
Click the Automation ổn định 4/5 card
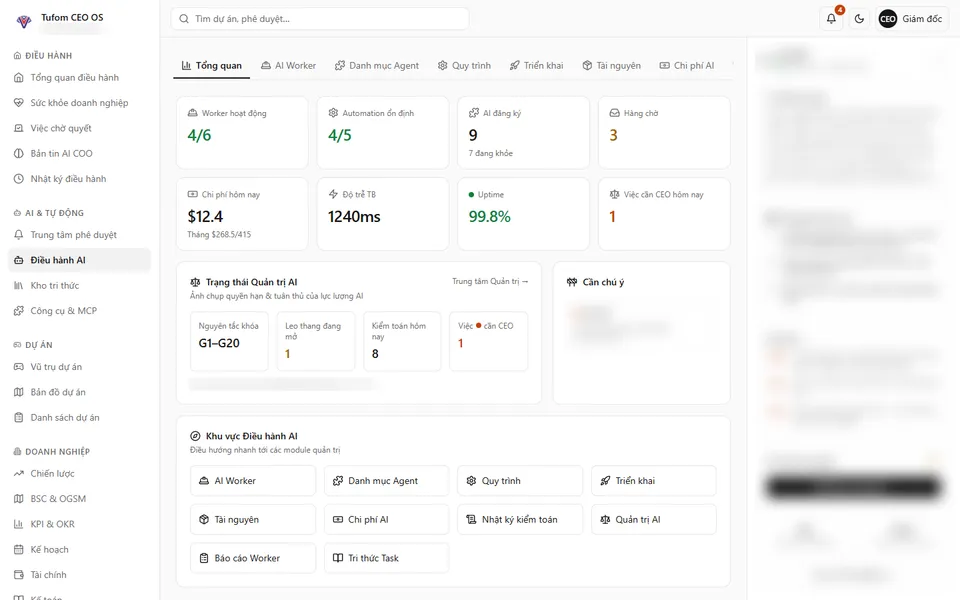point(383,132)
